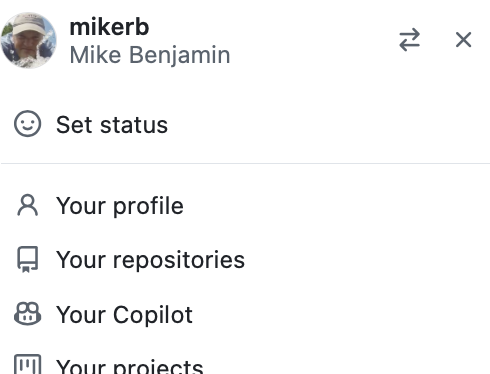
Task: Click the person silhouette profile icon
Action: coord(28,205)
